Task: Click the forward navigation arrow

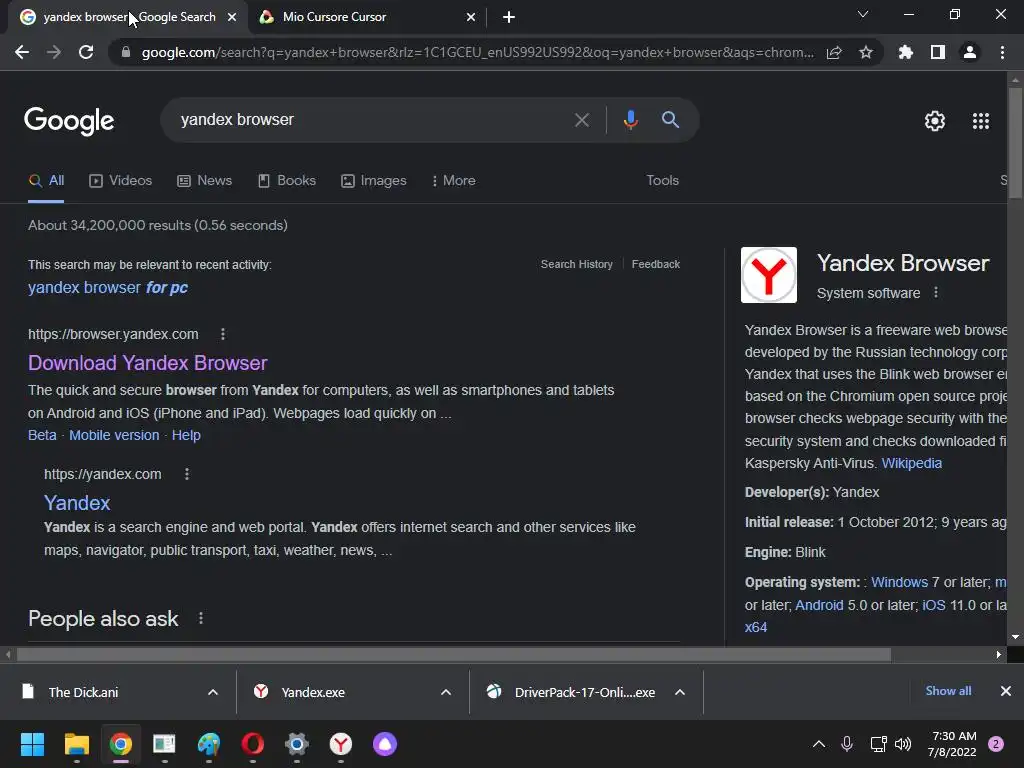Action: click(x=54, y=52)
